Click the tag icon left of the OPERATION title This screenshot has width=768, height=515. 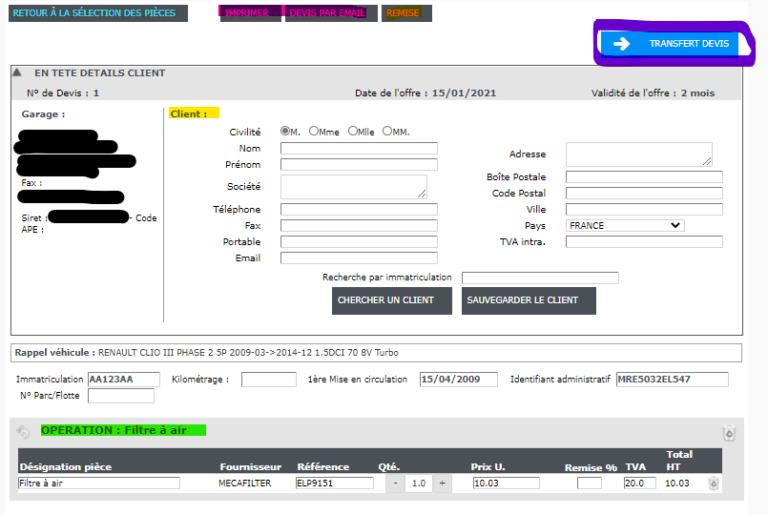pyautogui.click(x=25, y=431)
